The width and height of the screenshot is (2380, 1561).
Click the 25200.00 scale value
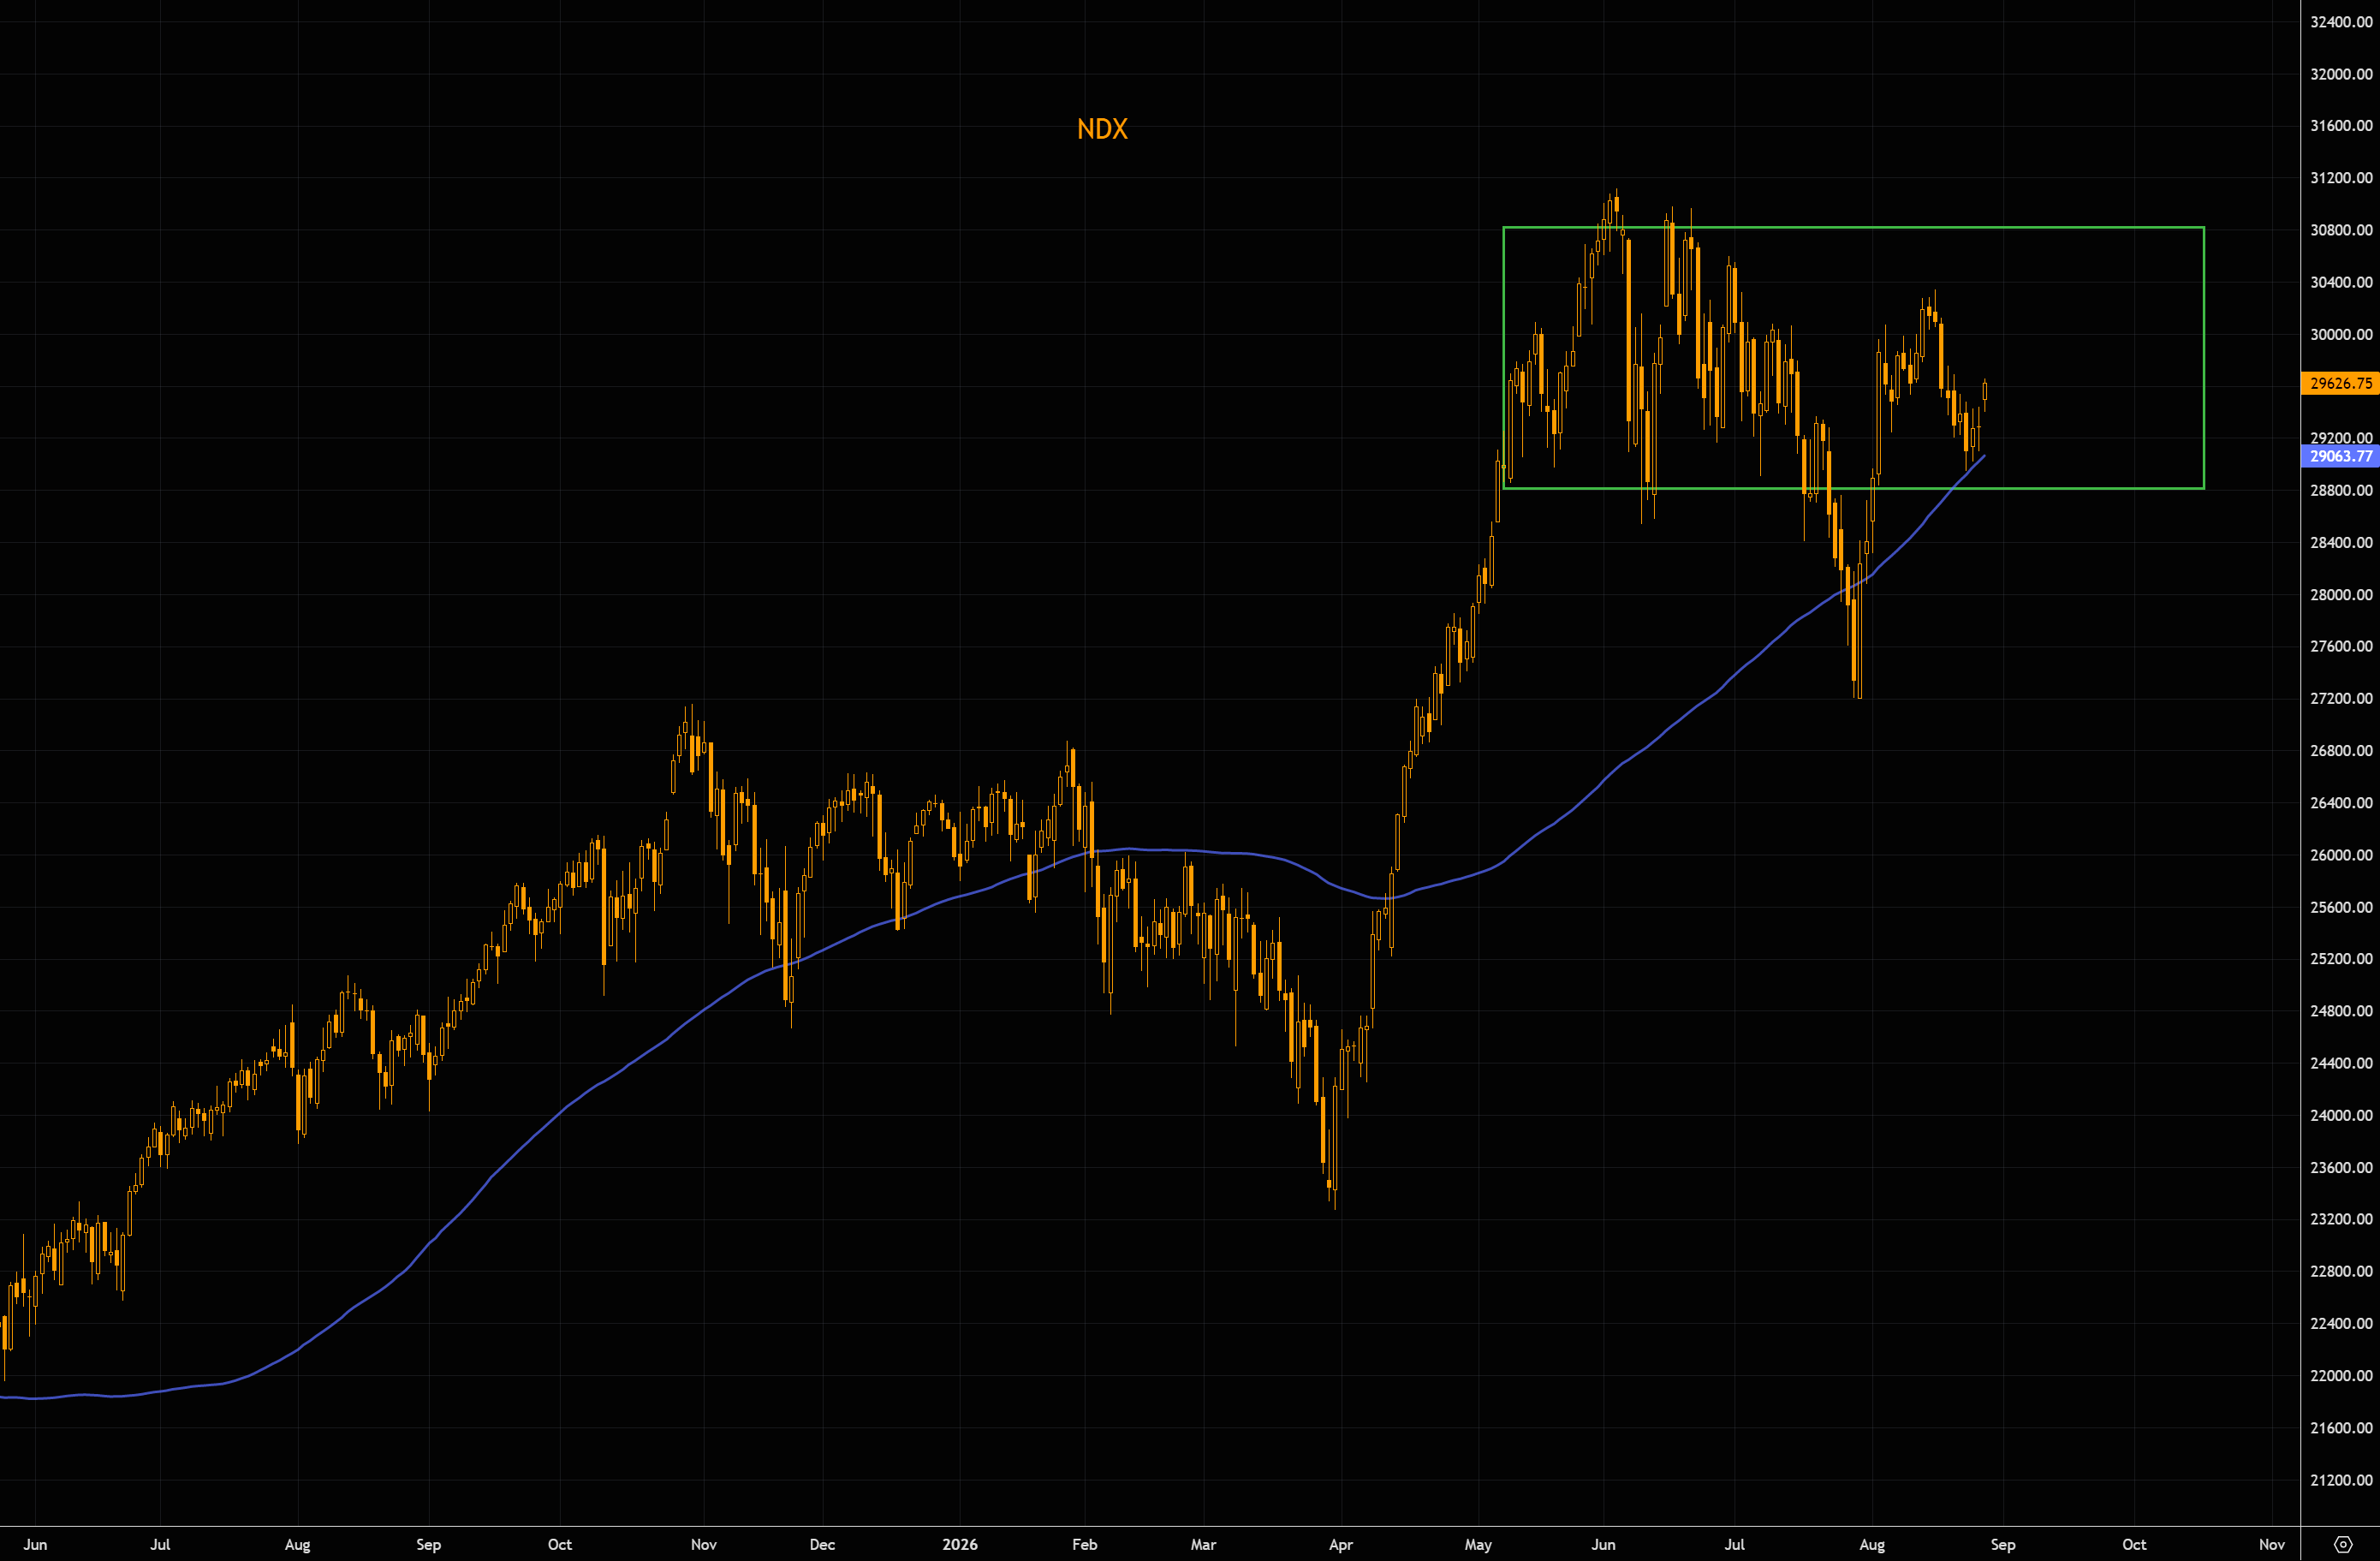[2341, 959]
